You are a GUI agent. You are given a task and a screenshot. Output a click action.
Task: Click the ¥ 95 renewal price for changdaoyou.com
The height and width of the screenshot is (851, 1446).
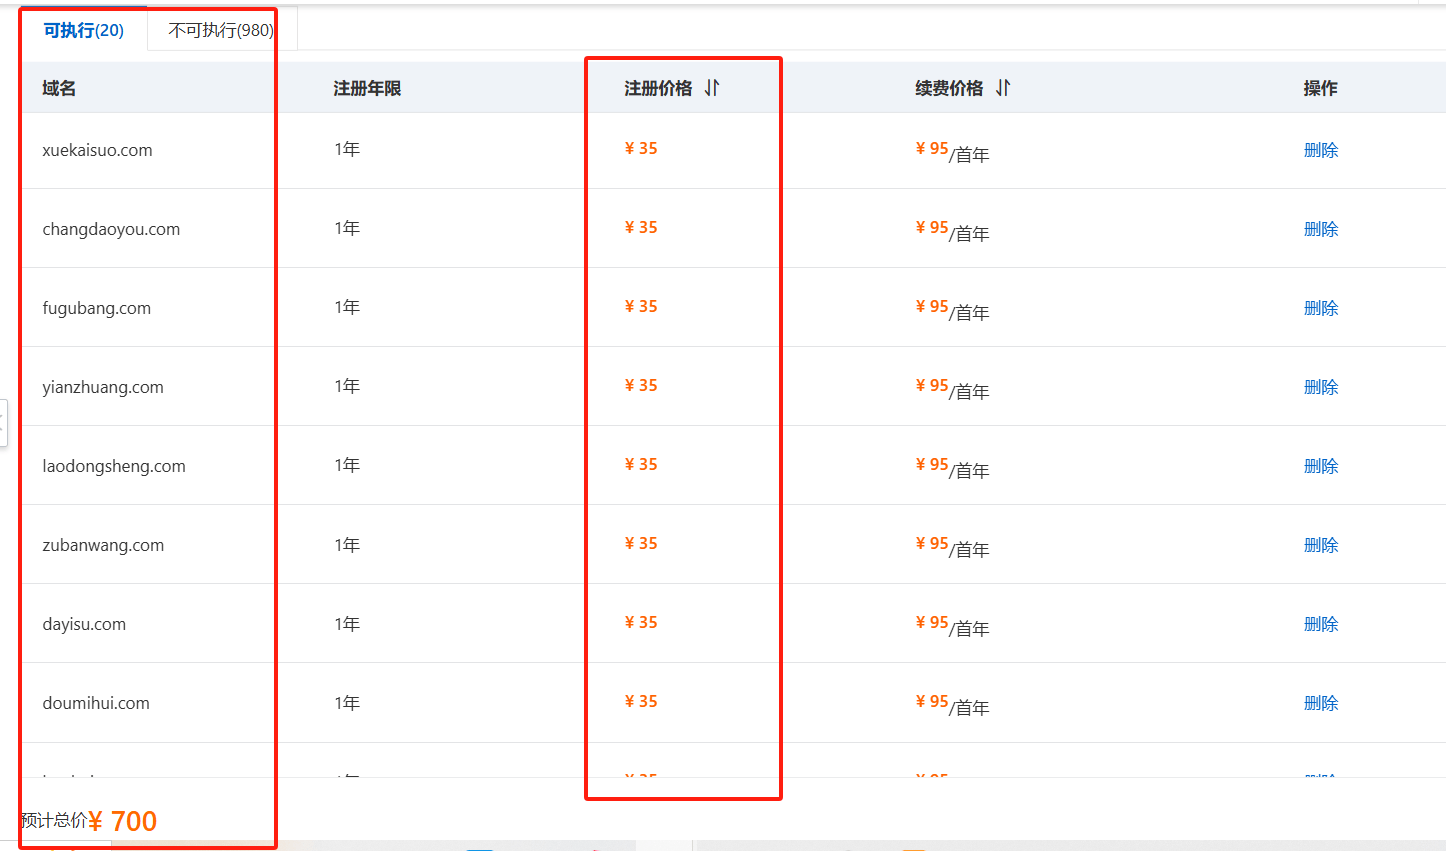click(x=932, y=227)
